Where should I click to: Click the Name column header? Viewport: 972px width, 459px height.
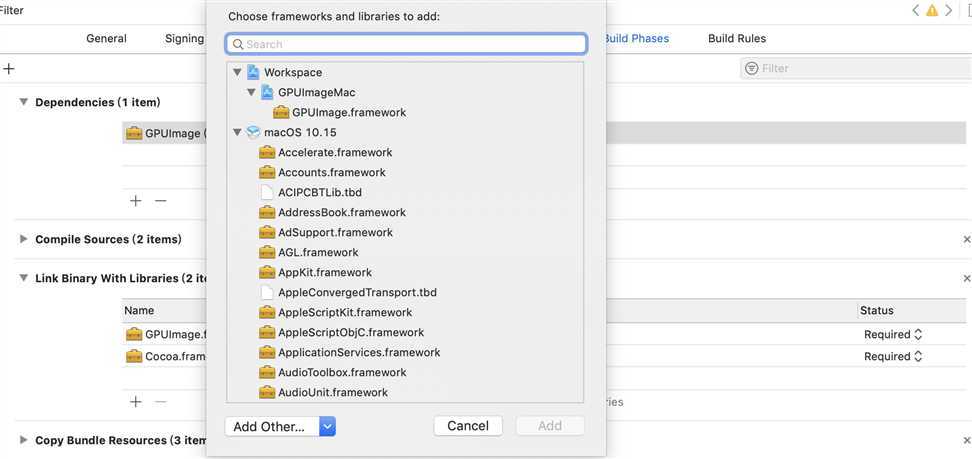139,310
